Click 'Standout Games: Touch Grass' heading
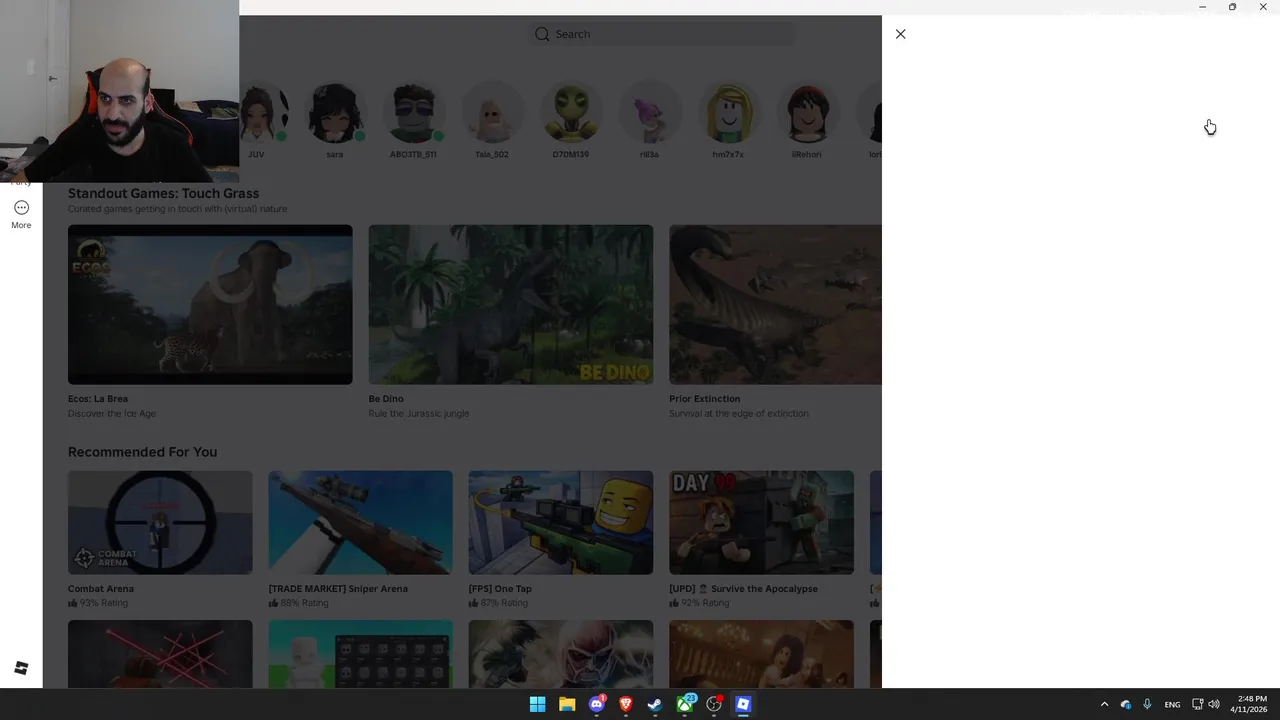This screenshot has width=1280, height=720. [164, 193]
